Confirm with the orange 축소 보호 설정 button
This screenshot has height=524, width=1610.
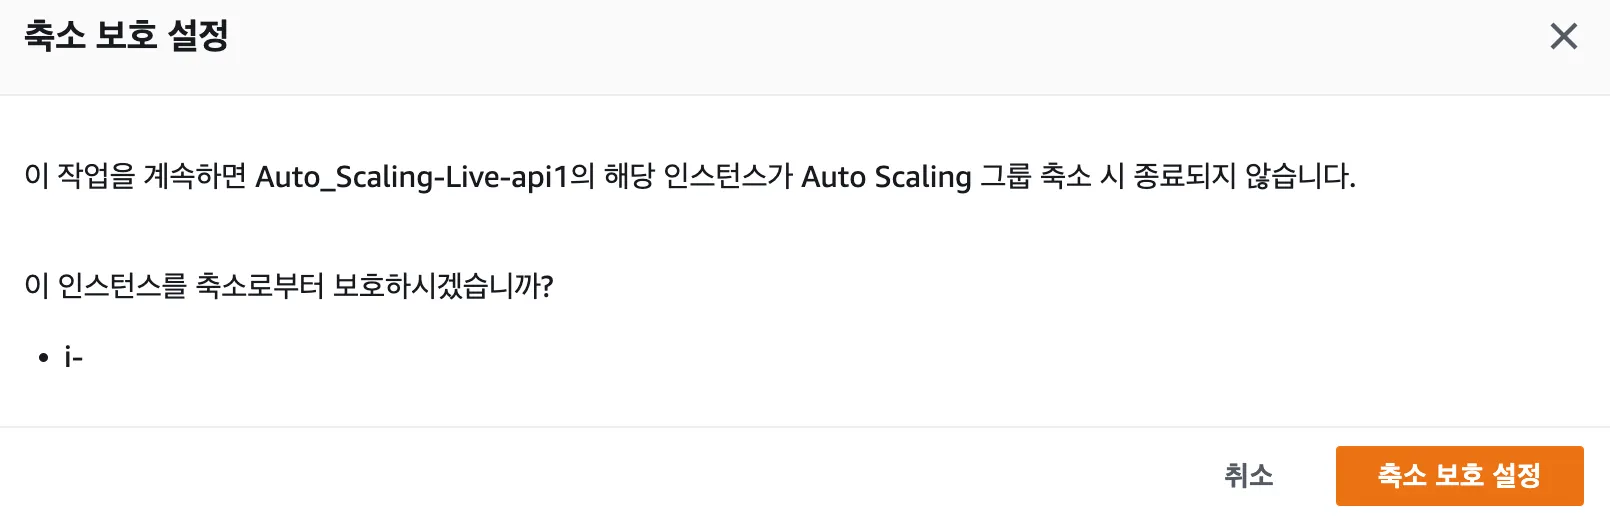coord(1459,475)
